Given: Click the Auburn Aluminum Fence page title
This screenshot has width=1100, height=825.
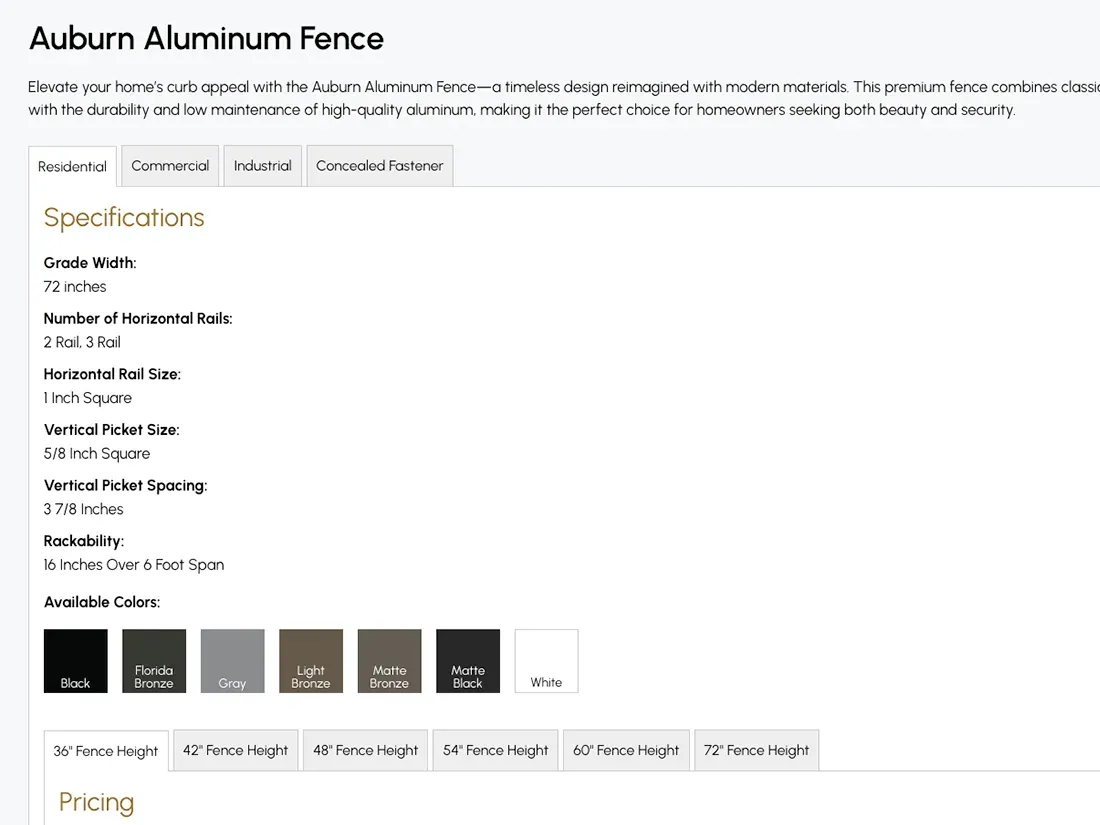Looking at the screenshot, I should 206,39.
